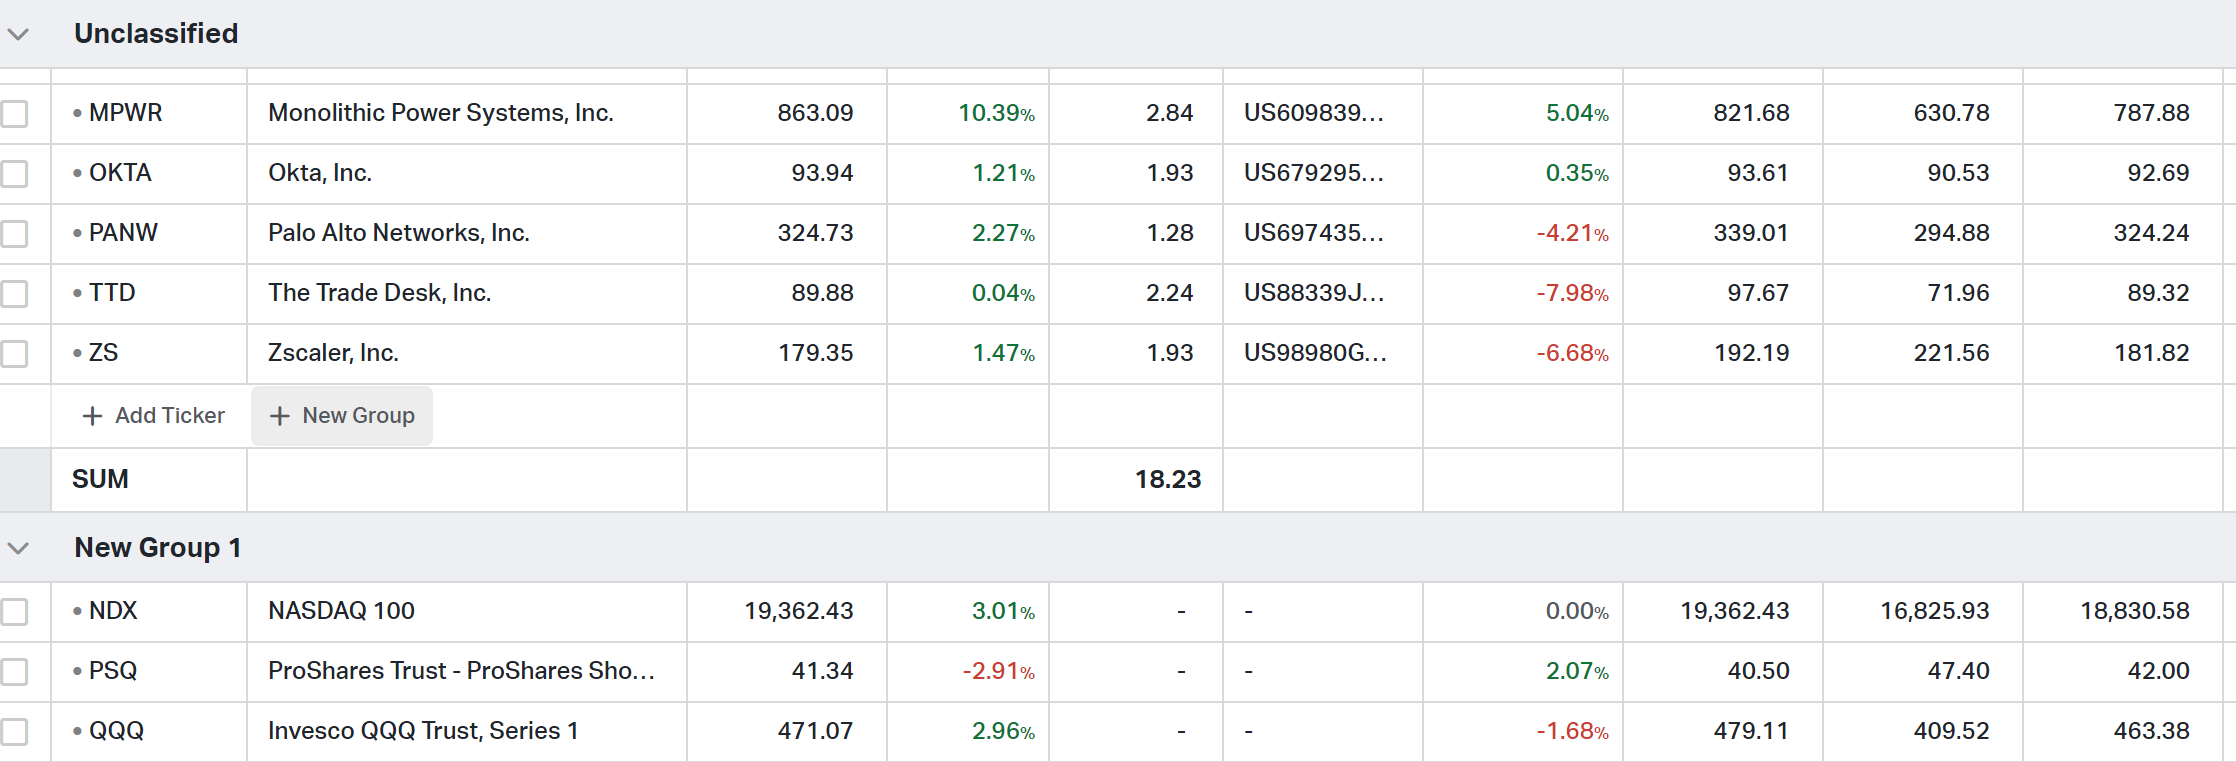Open the MPWR ticker

coord(125,113)
